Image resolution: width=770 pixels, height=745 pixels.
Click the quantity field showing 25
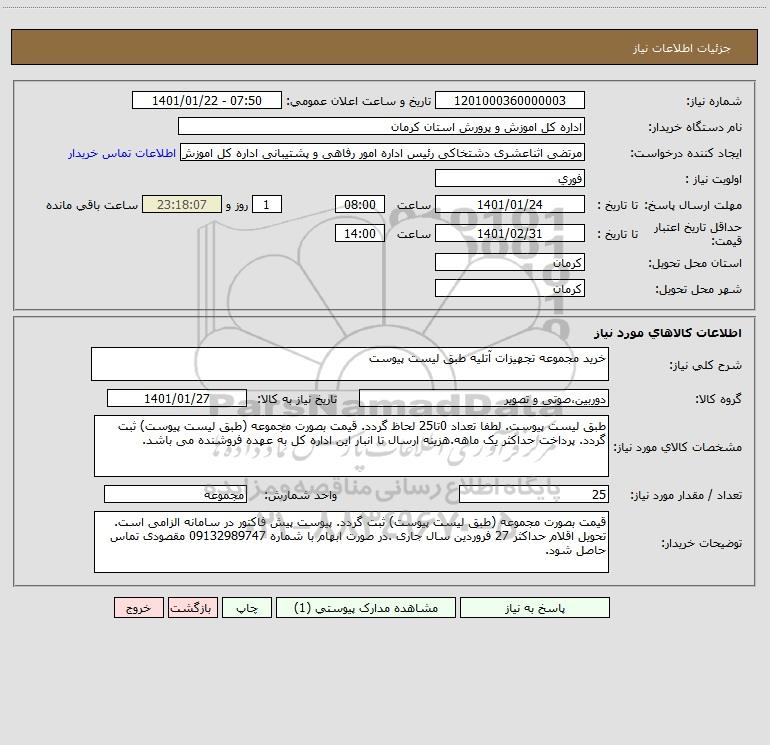[x=534, y=494]
